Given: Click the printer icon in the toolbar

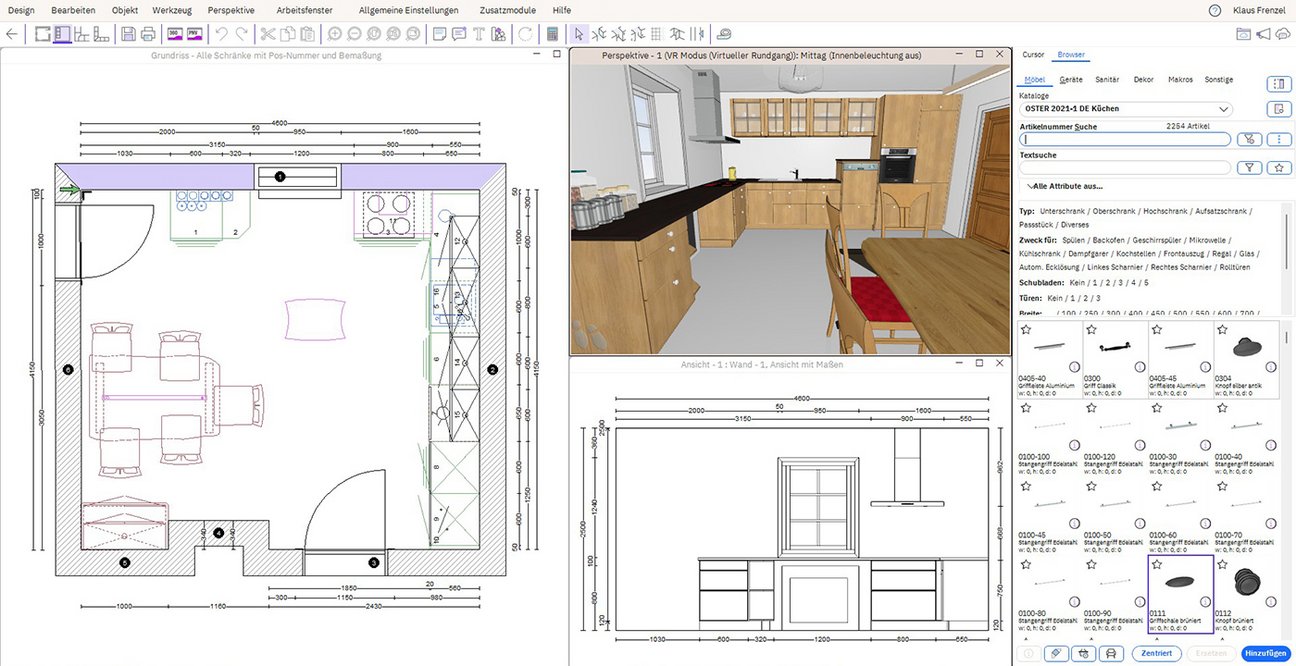Looking at the screenshot, I should (148, 34).
